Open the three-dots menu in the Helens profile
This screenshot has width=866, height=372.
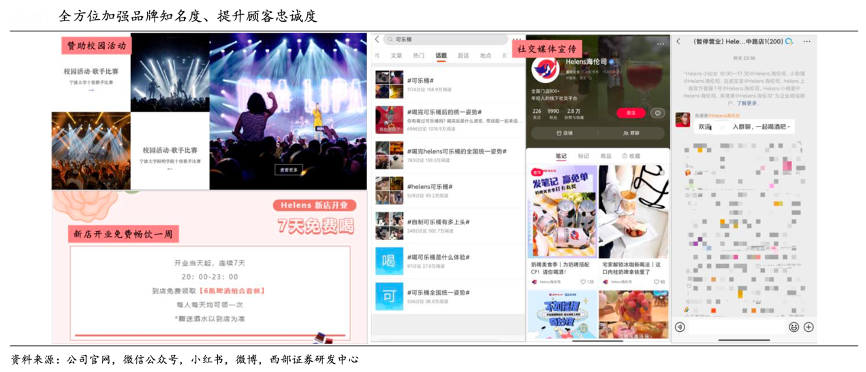coord(661,44)
